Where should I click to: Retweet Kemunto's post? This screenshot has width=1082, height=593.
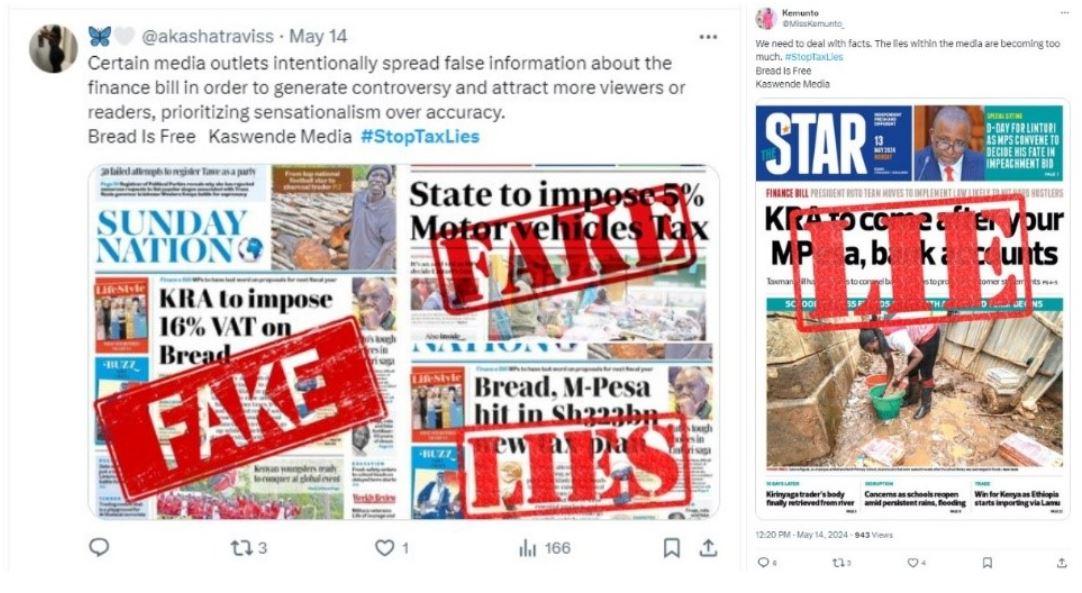[842, 563]
